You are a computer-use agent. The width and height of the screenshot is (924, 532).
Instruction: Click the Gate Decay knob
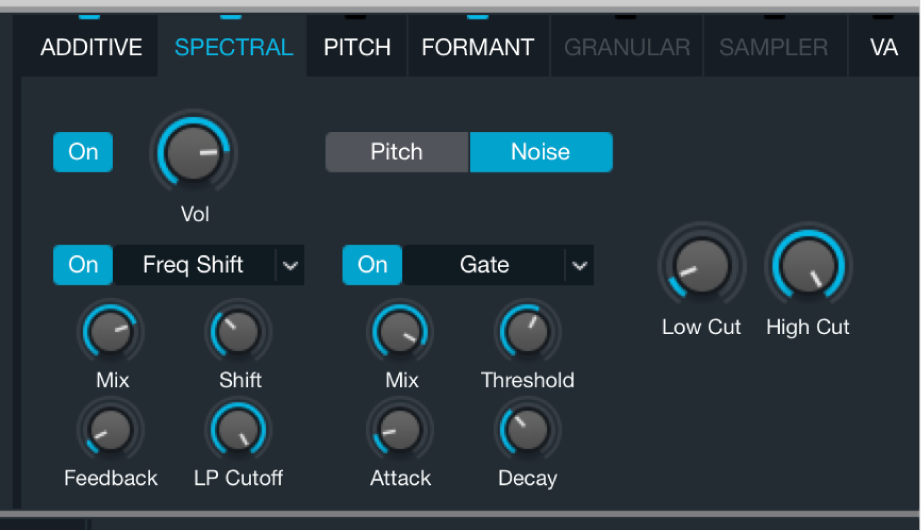pyautogui.click(x=527, y=430)
